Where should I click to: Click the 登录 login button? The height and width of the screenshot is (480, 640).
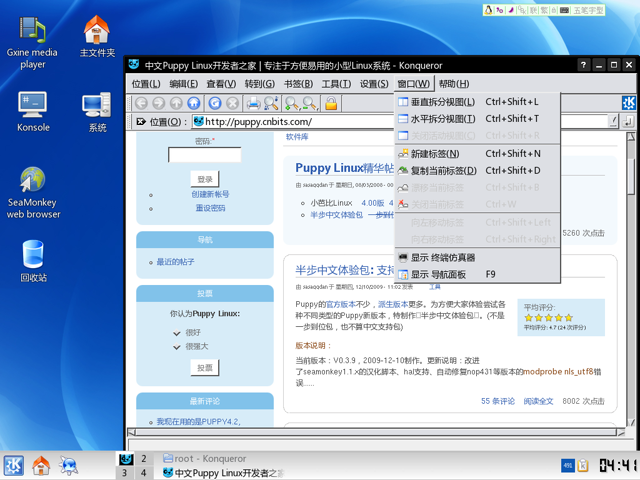tap(205, 179)
